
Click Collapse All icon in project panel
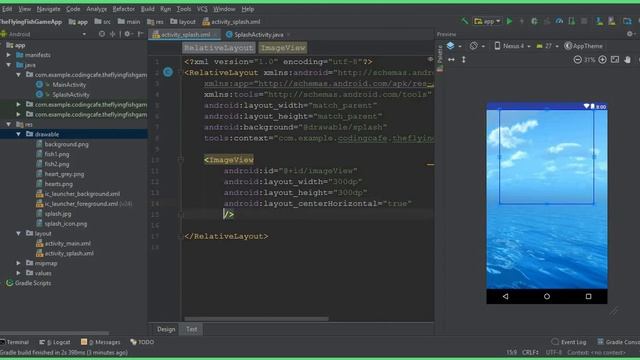[x=113, y=34]
